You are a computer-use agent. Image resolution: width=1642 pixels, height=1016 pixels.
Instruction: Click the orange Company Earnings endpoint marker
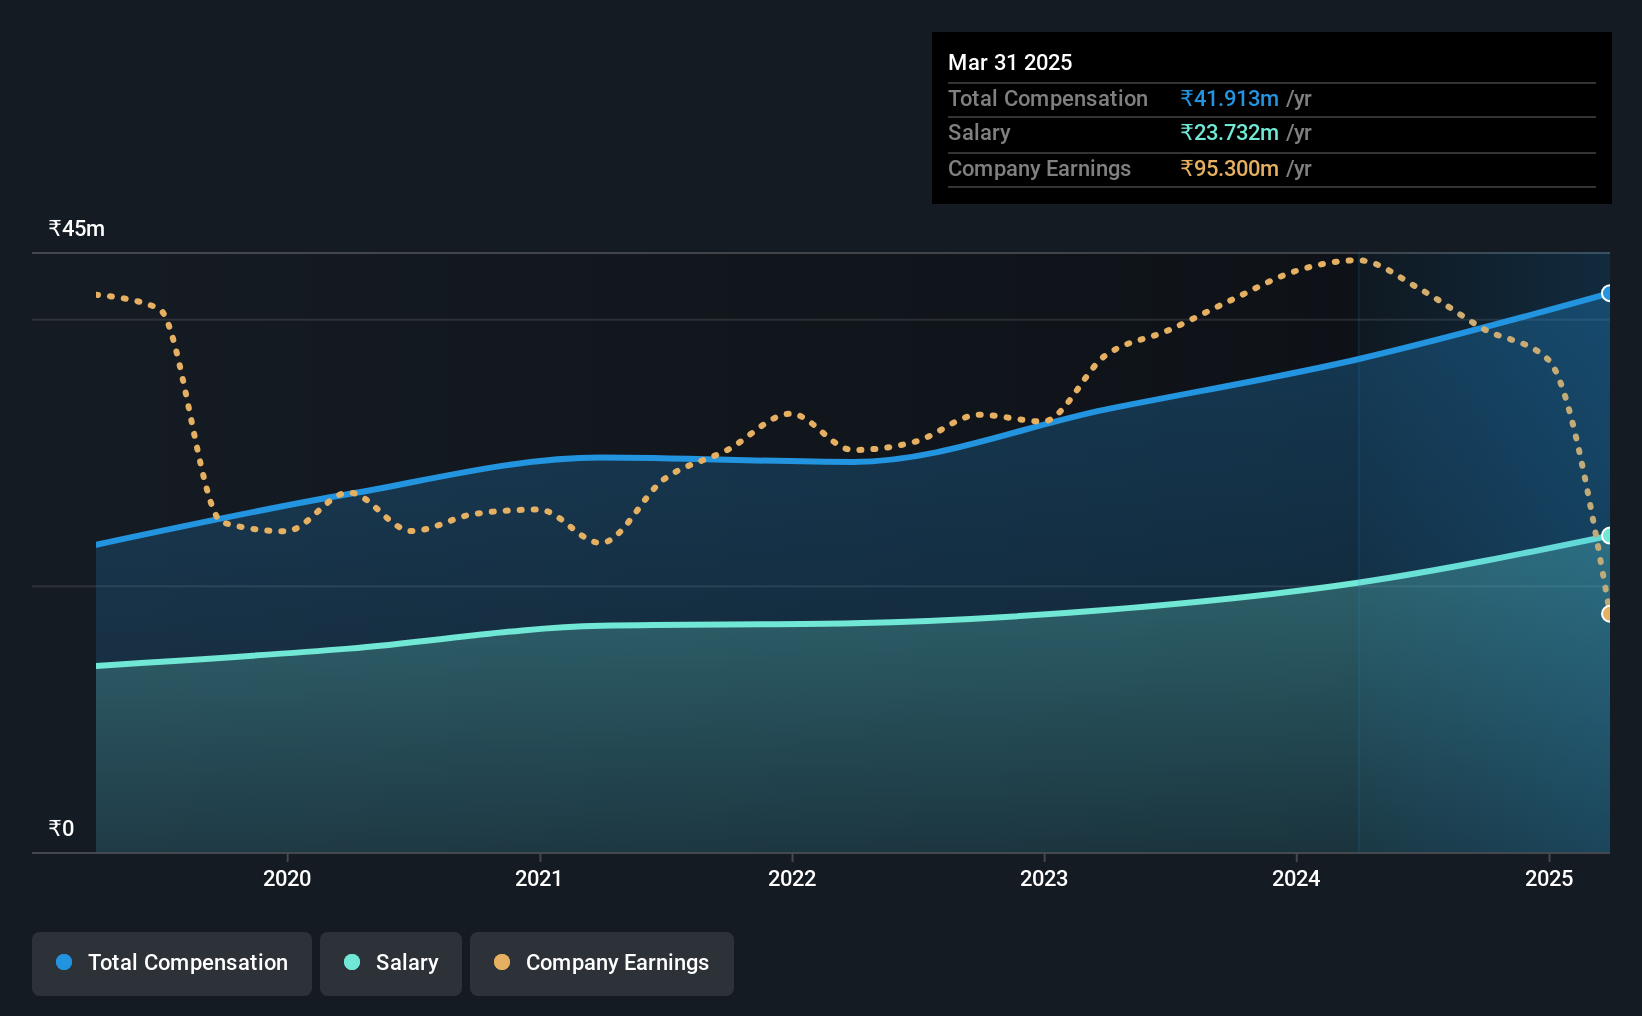[1608, 613]
